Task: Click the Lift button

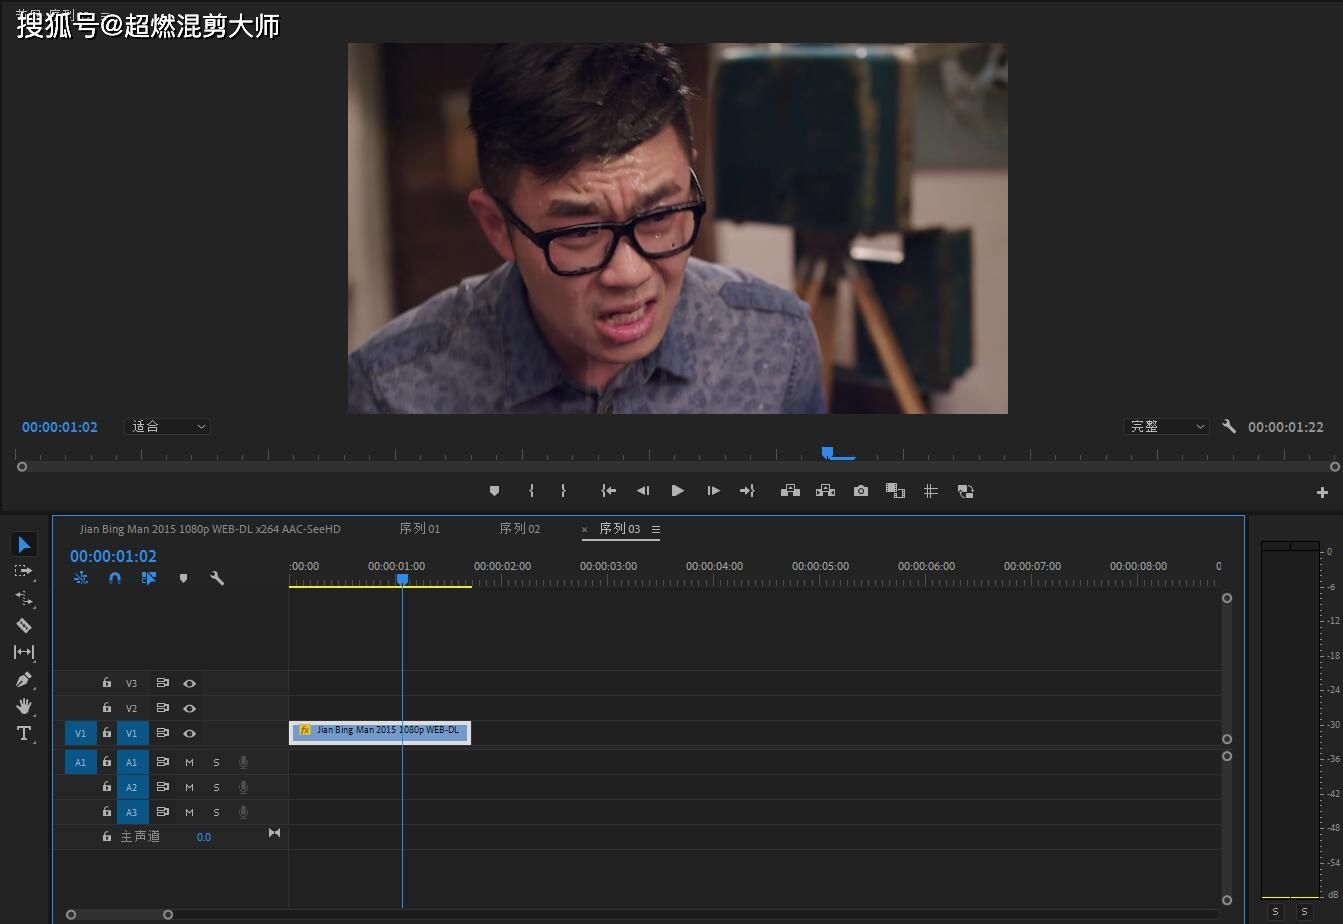Action: (x=790, y=491)
